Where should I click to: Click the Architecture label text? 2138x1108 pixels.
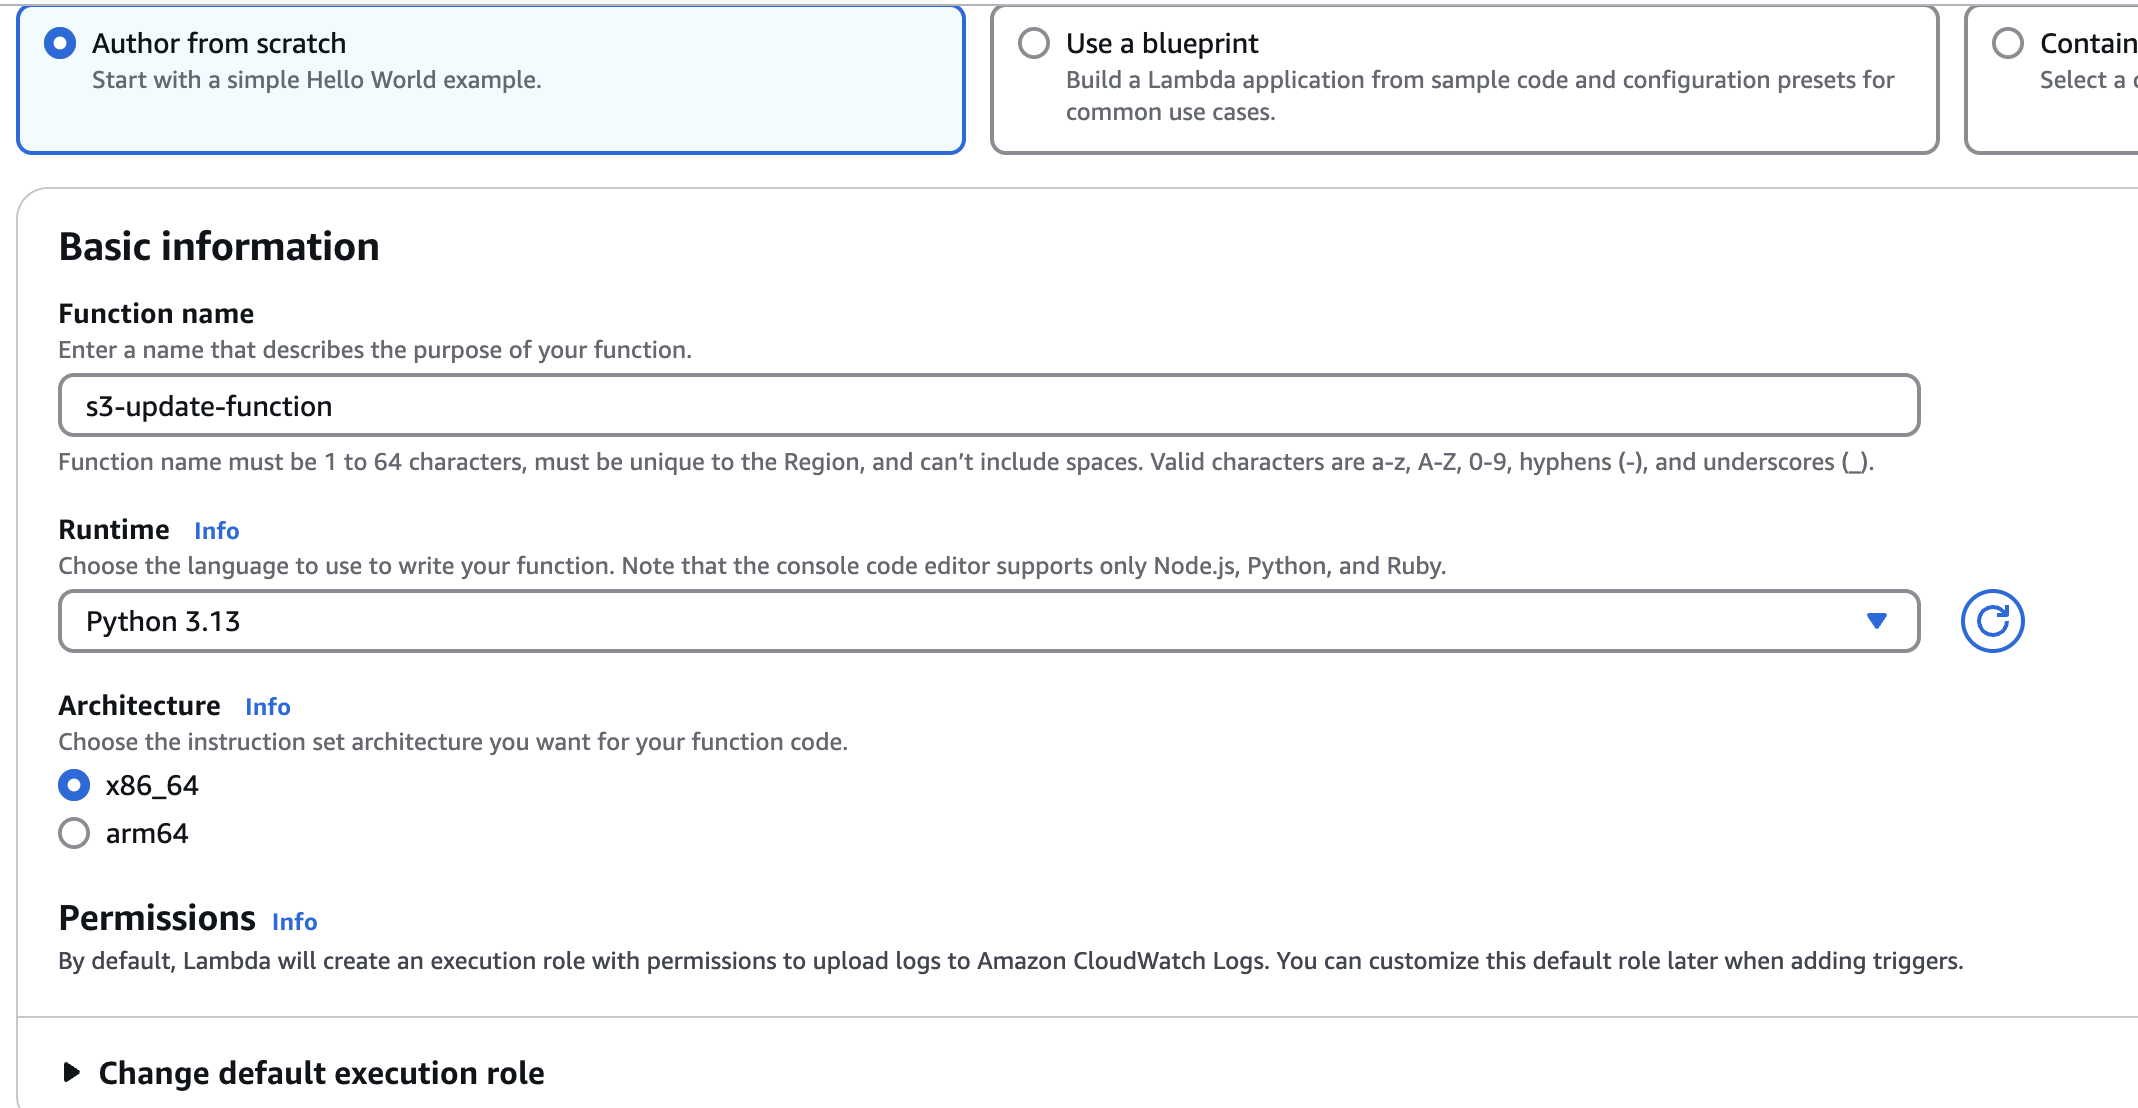(x=139, y=706)
